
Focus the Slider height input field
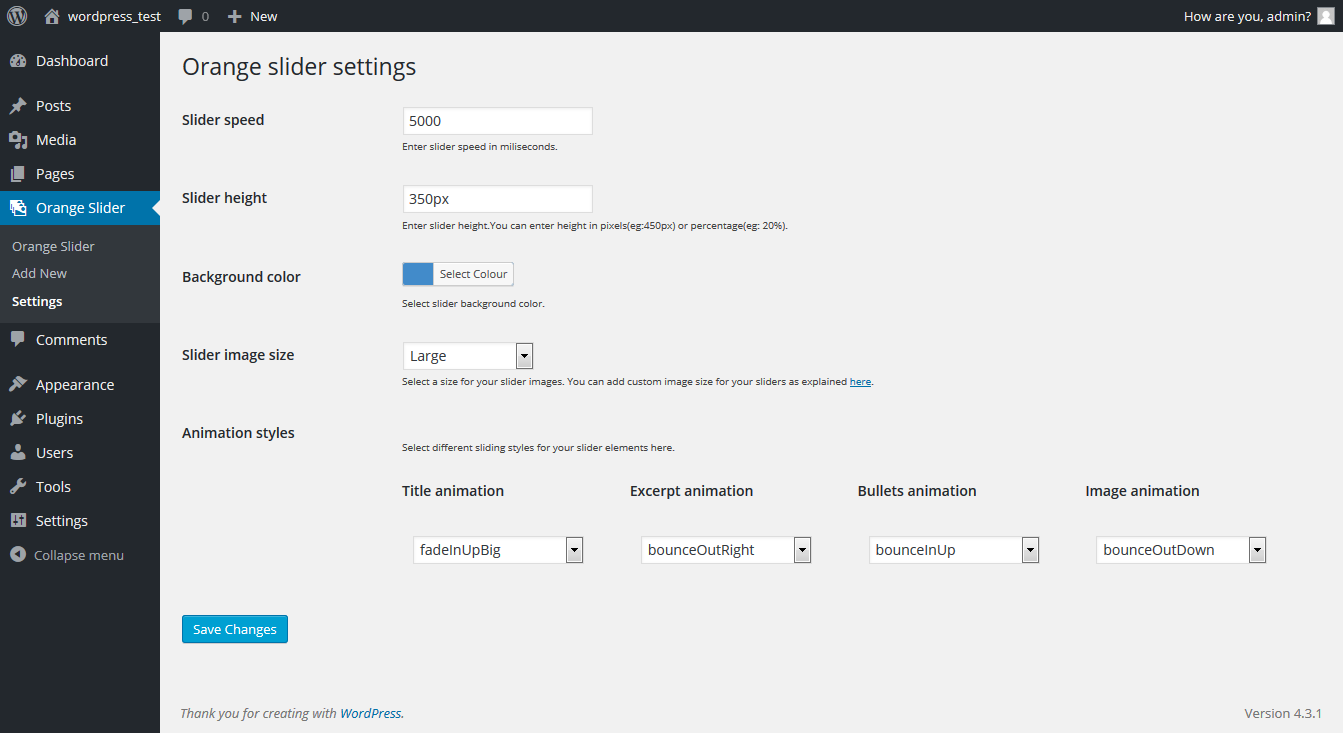tap(498, 199)
